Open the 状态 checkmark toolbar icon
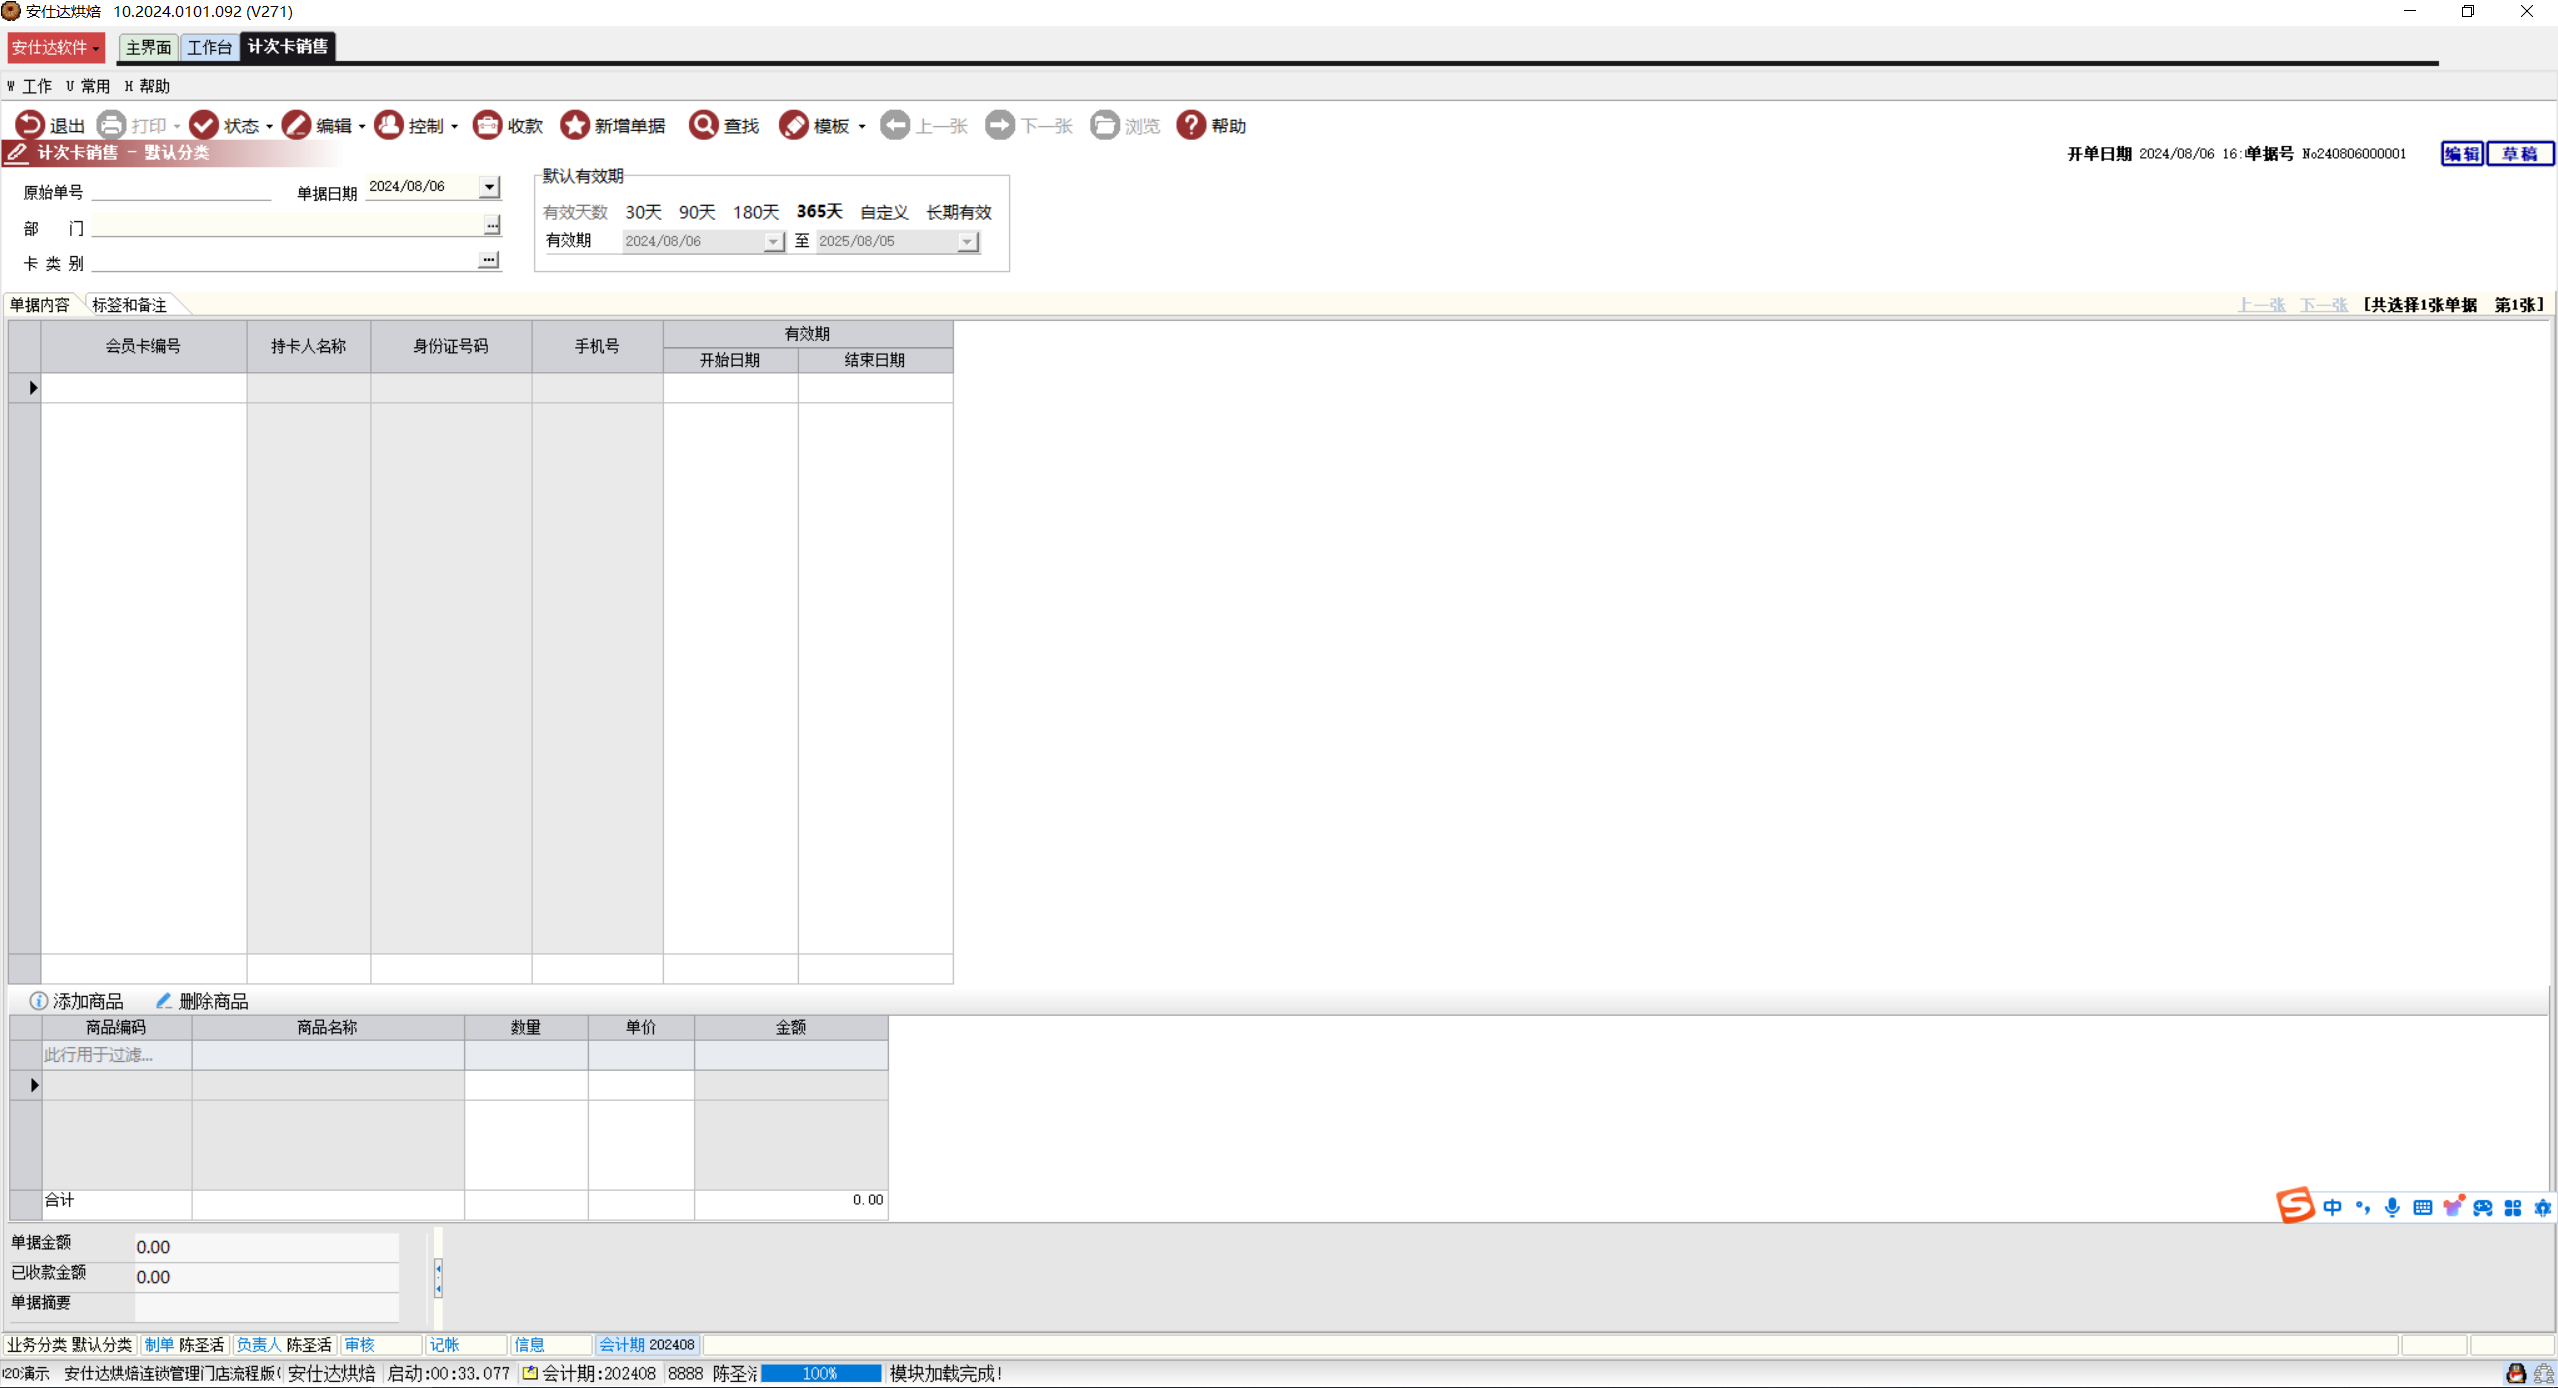 pyautogui.click(x=204, y=125)
